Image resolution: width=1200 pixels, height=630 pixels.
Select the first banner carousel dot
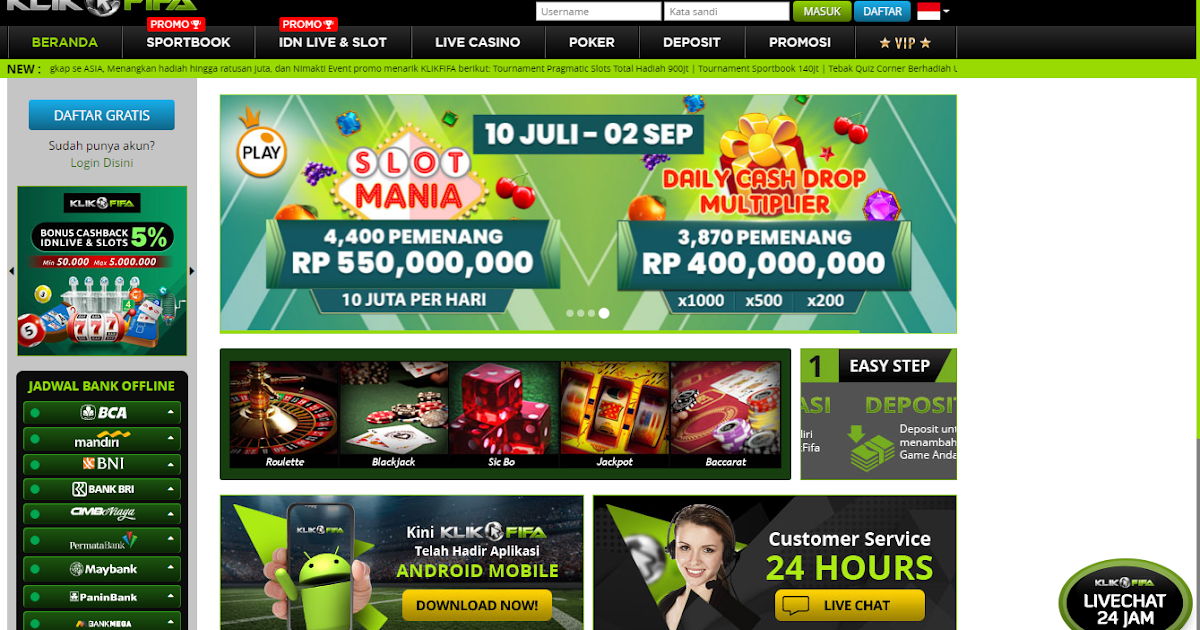(570, 313)
